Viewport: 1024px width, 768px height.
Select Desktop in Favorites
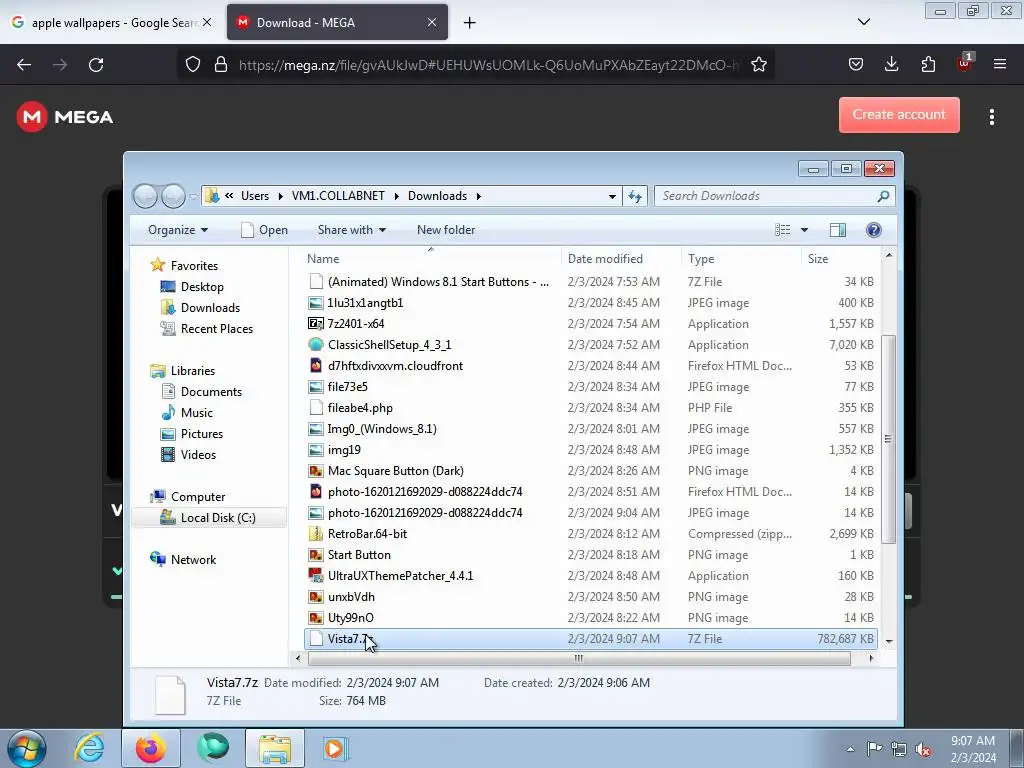tap(202, 287)
